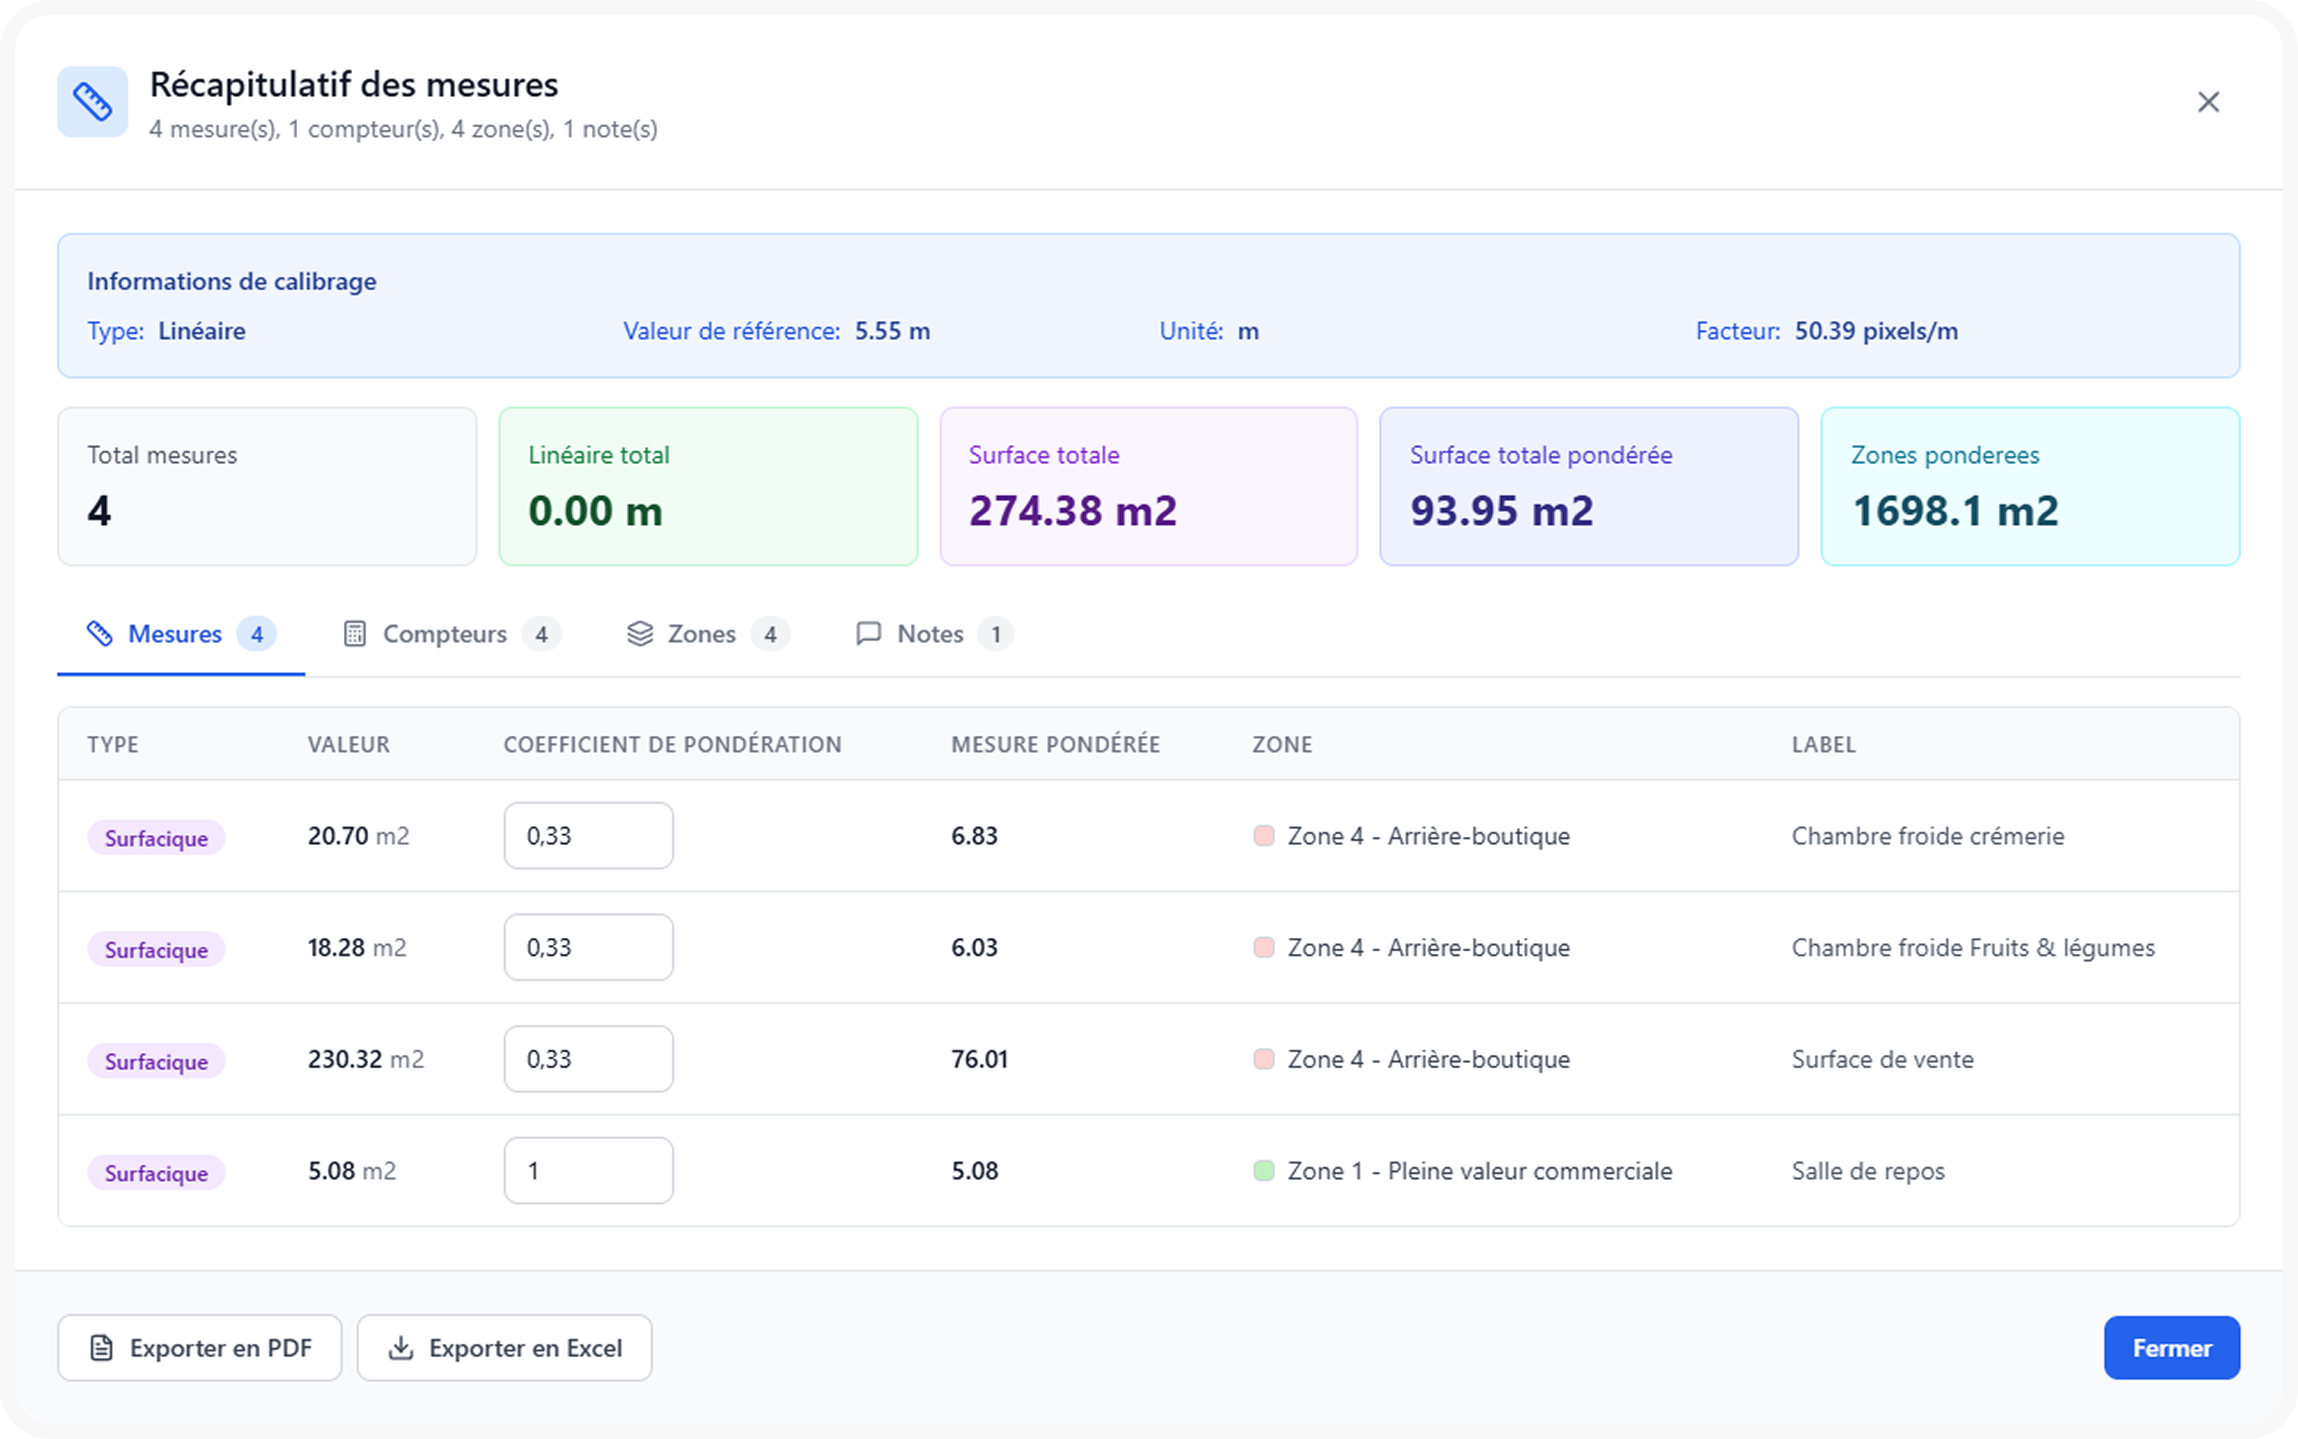Click the green zone swatch for Salle de repos
This screenshot has width=2298, height=1439.
[x=1264, y=1171]
